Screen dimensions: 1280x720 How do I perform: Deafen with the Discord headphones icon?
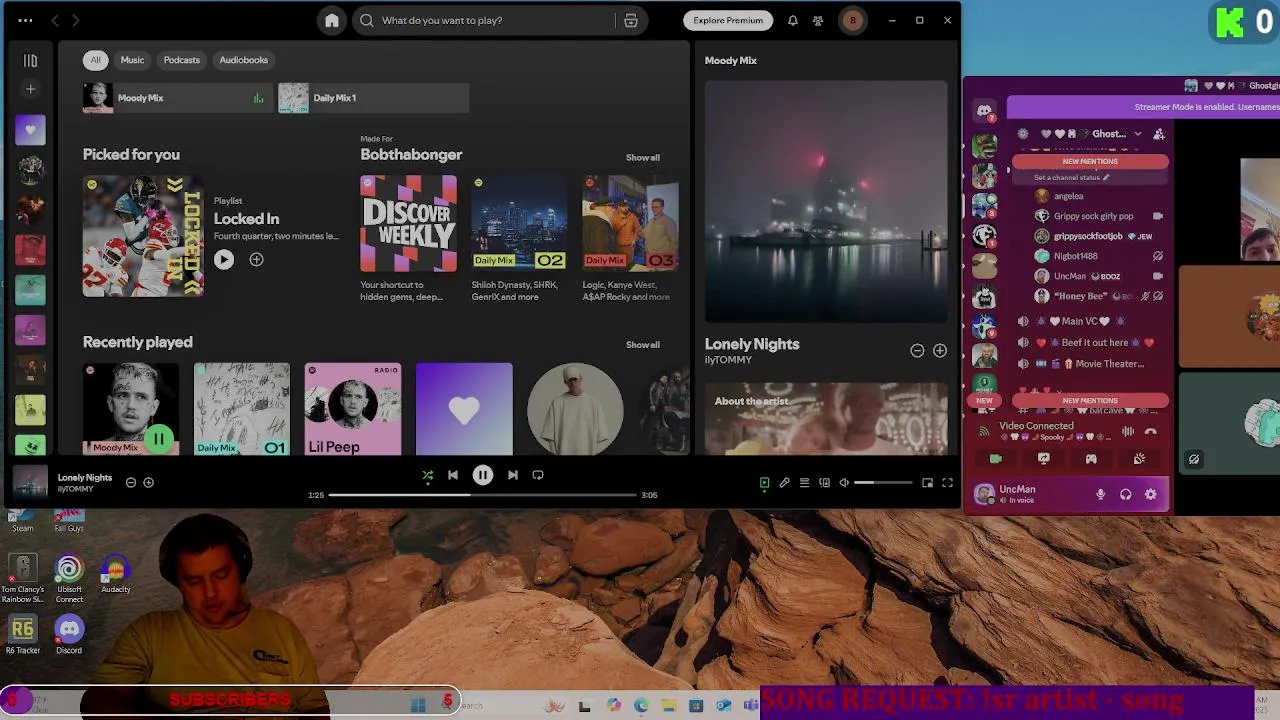click(x=1126, y=494)
